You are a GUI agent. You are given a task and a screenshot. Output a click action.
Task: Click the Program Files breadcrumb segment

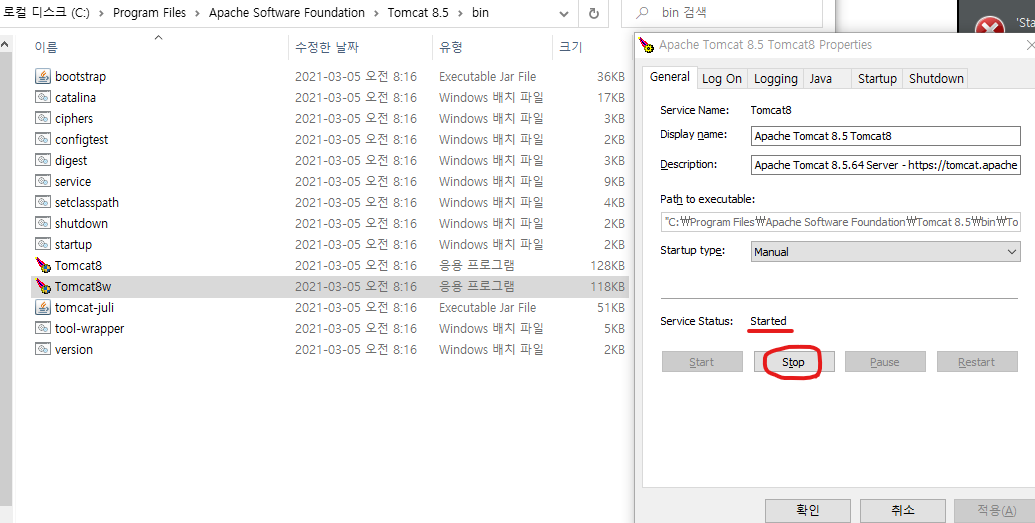(x=150, y=13)
